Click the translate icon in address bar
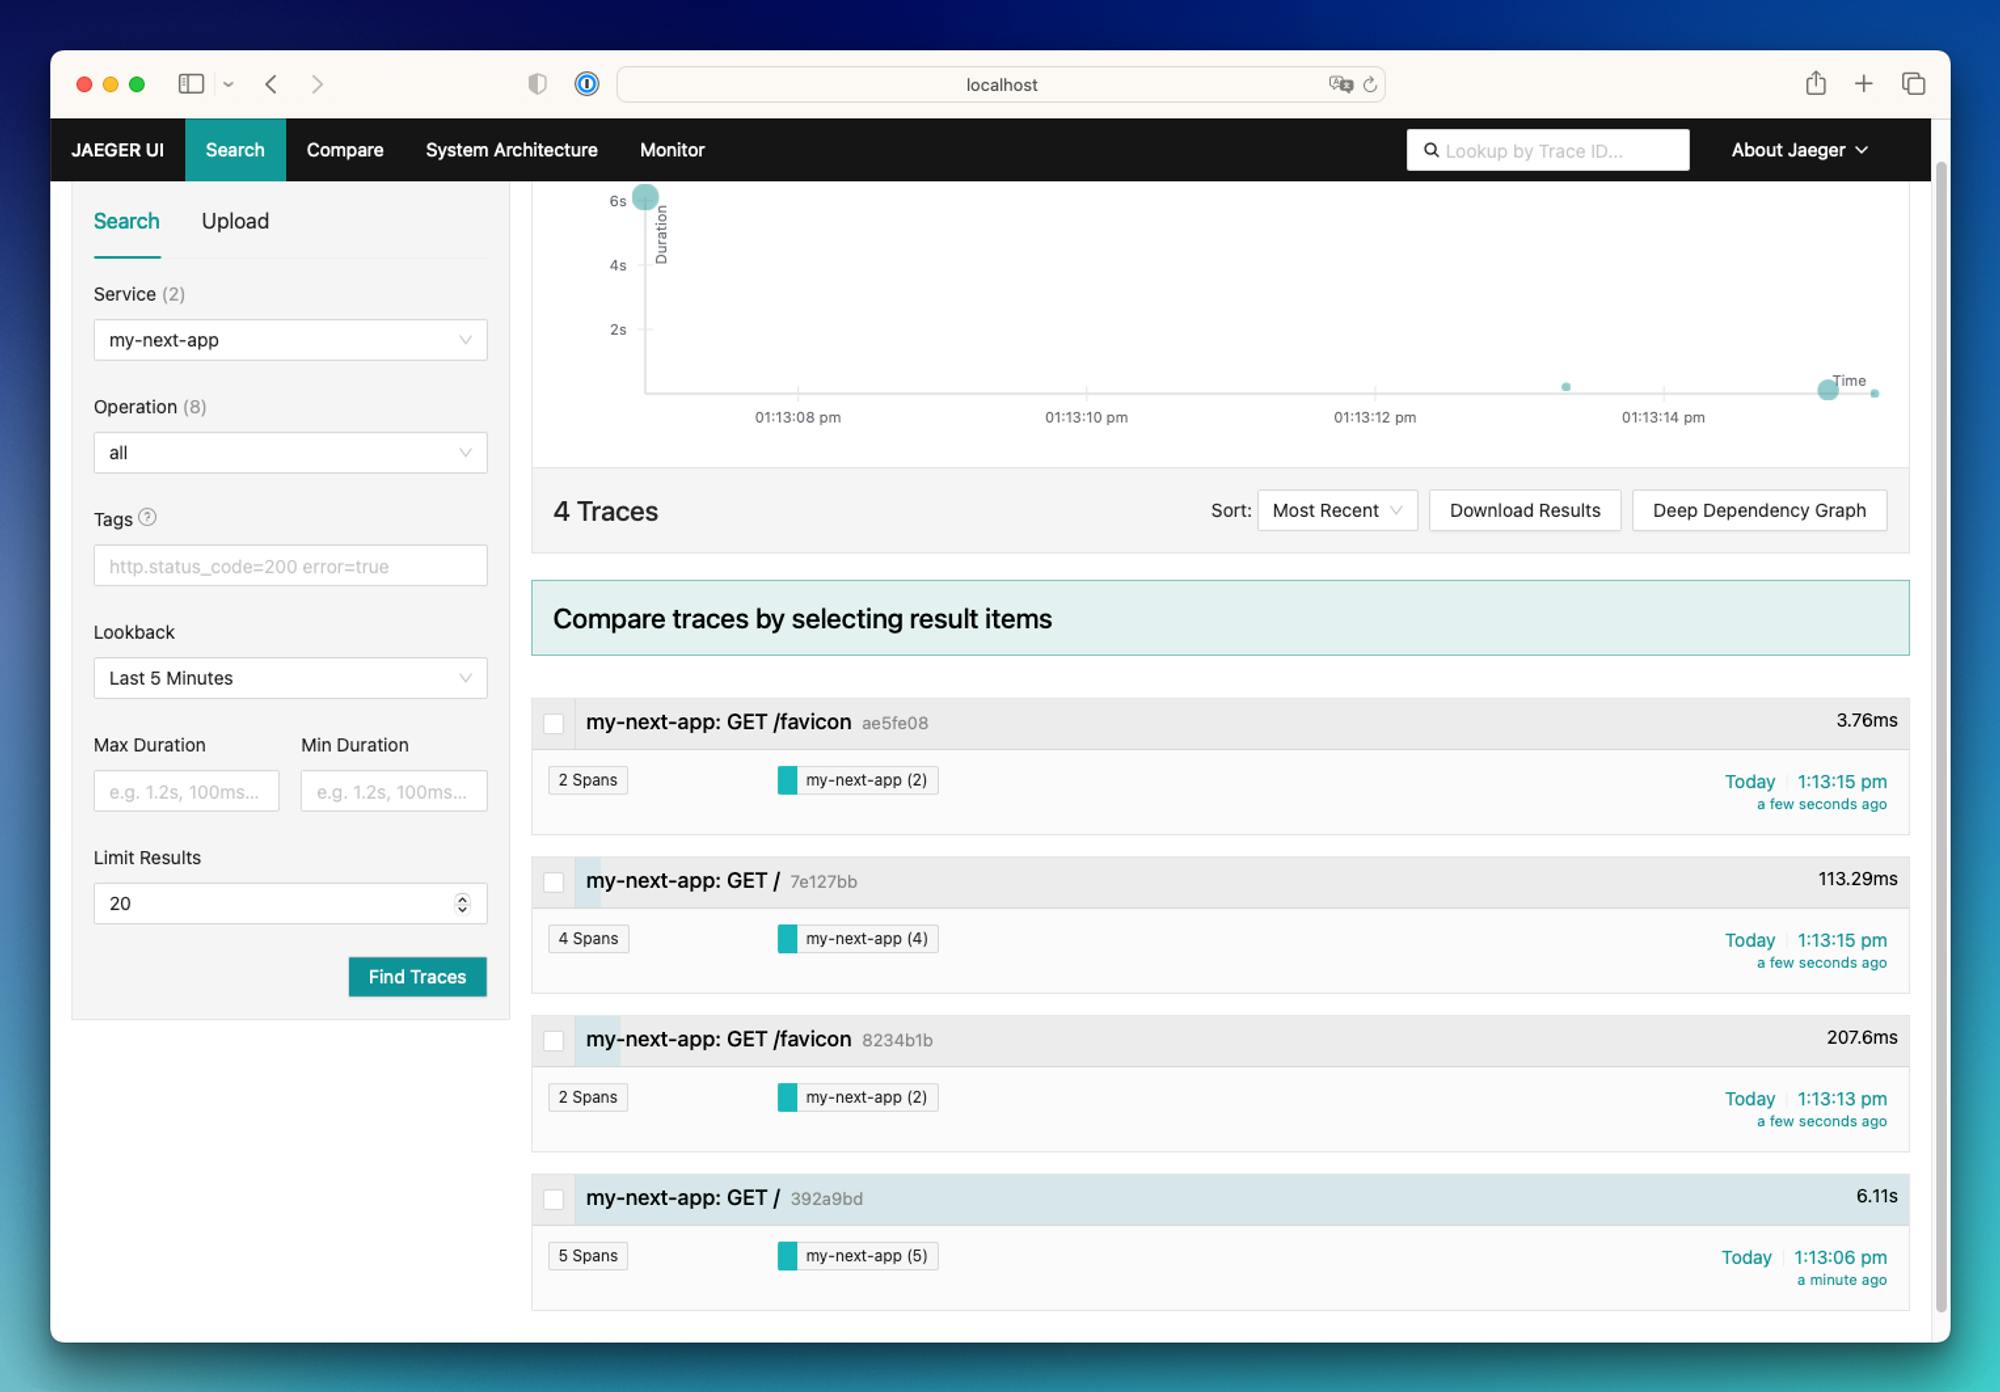Image resolution: width=2000 pixels, height=1392 pixels. tap(1340, 85)
